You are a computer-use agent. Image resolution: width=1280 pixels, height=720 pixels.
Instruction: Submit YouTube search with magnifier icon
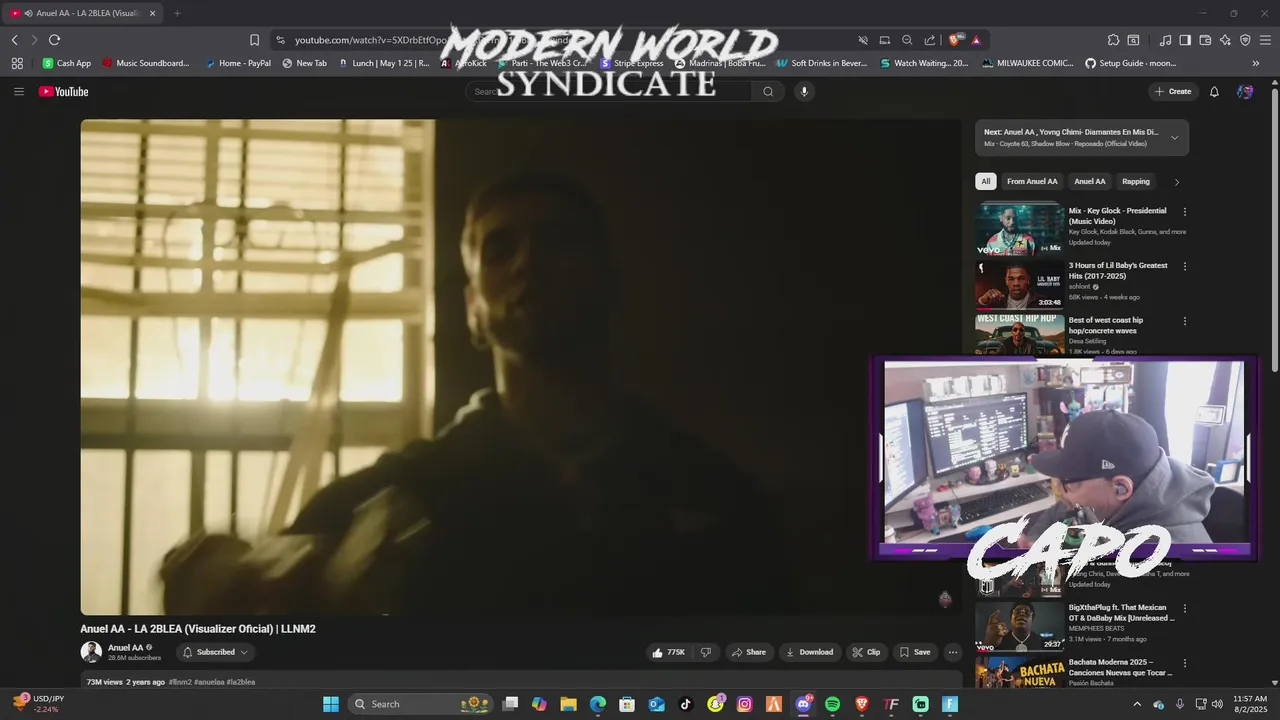click(x=768, y=91)
